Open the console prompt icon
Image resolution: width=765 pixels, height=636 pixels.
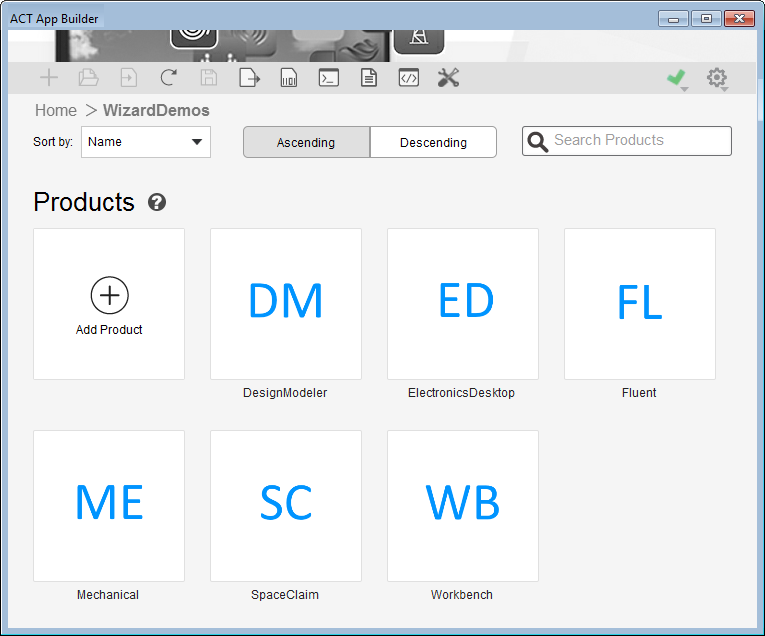pos(328,78)
